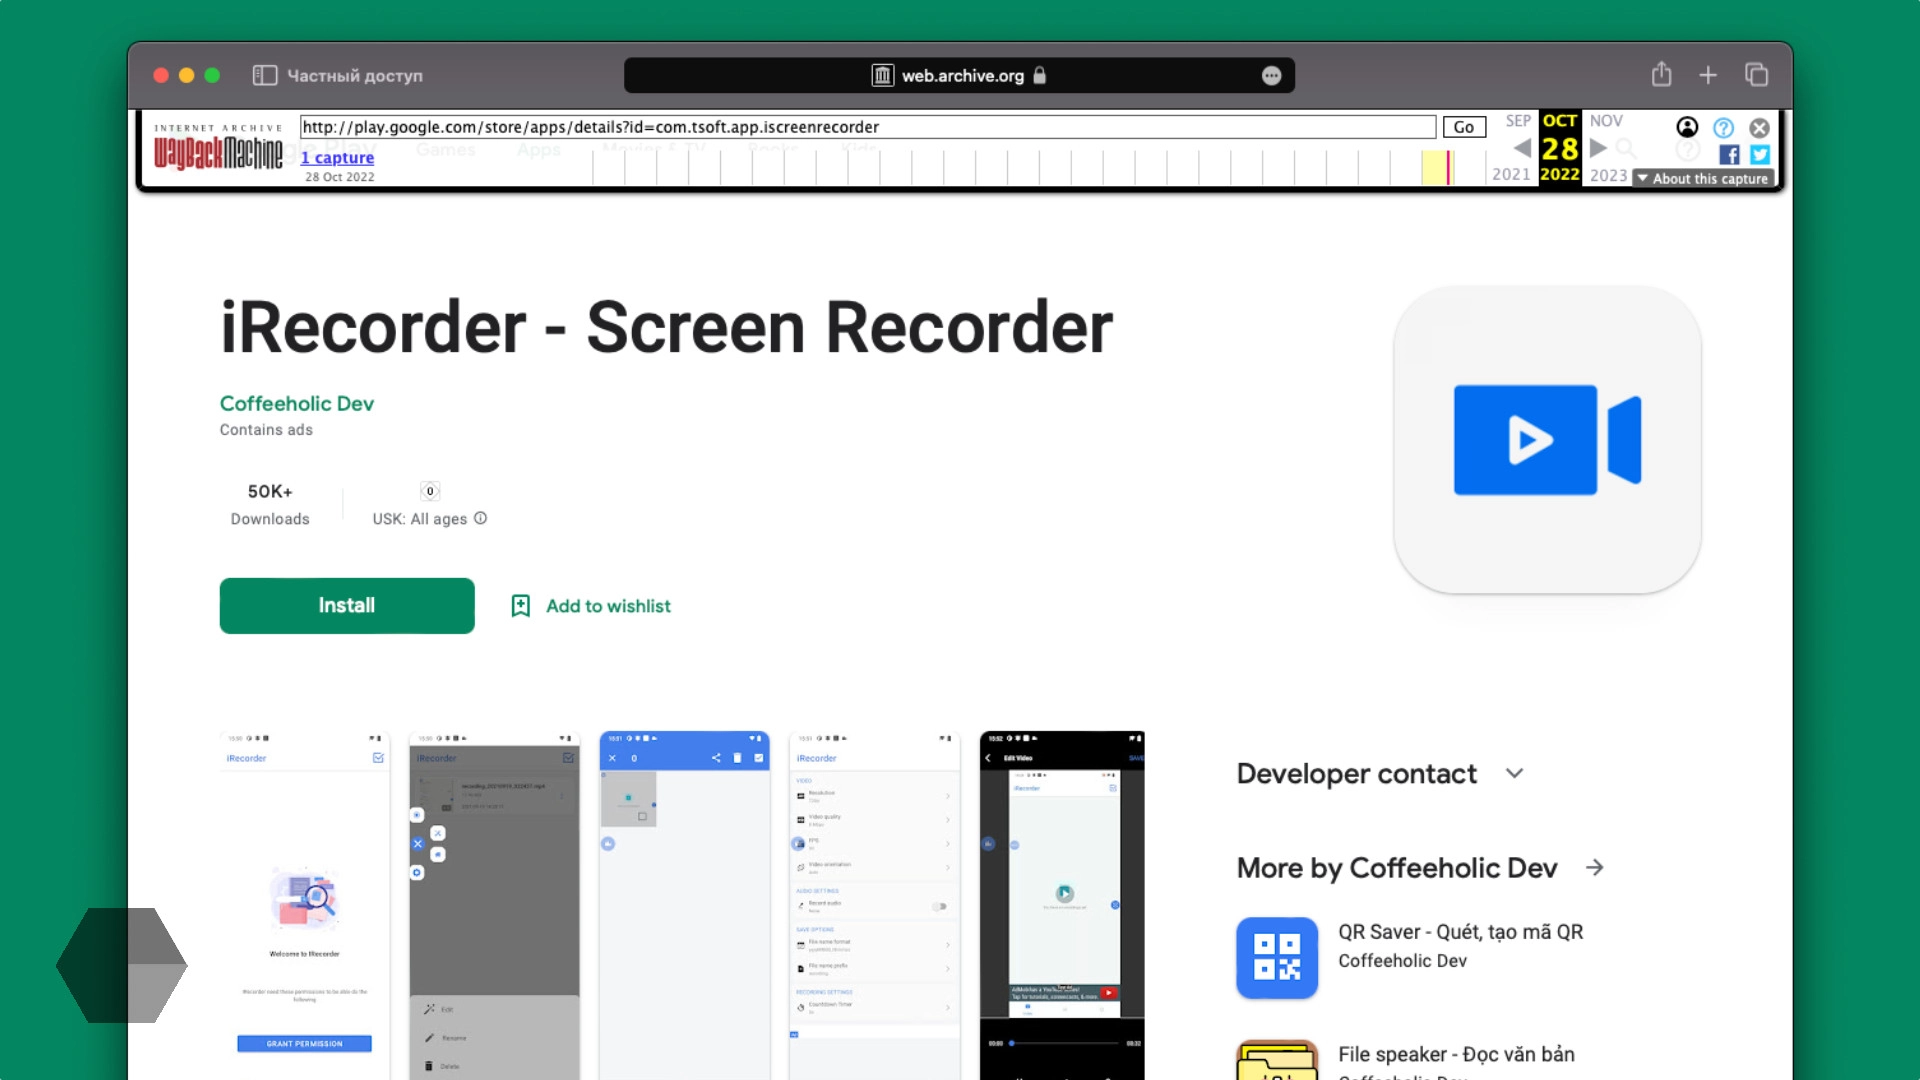The width and height of the screenshot is (1920, 1080).
Task: Open More by Coffeeholic Dev arrow
Action: click(x=1595, y=867)
